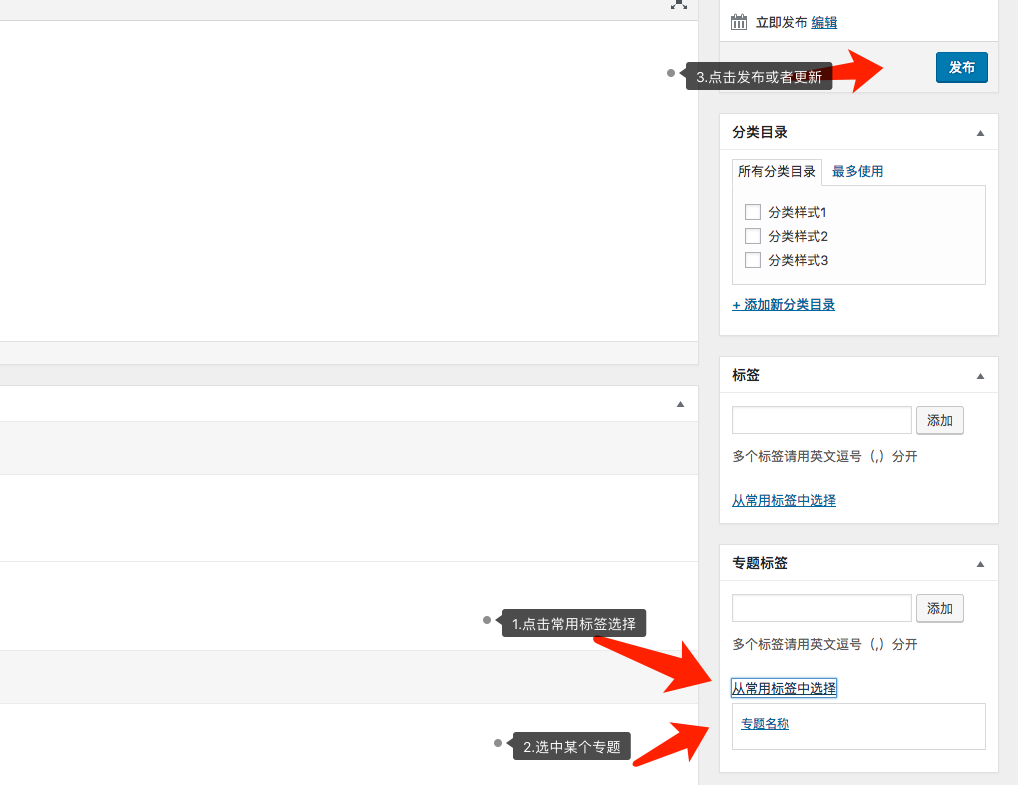Open 从常用标签中选择 in 标签 panel
Screen dimensions: 1018x785
pyautogui.click(x=784, y=501)
